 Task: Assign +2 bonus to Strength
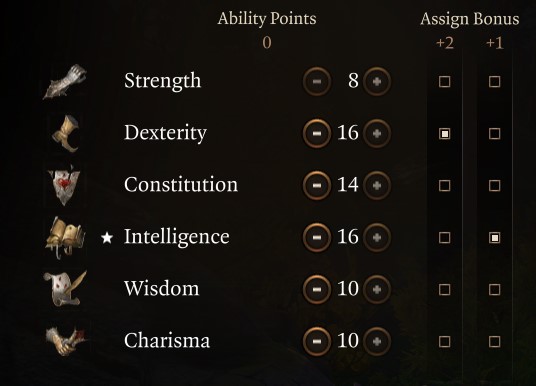pyautogui.click(x=444, y=82)
